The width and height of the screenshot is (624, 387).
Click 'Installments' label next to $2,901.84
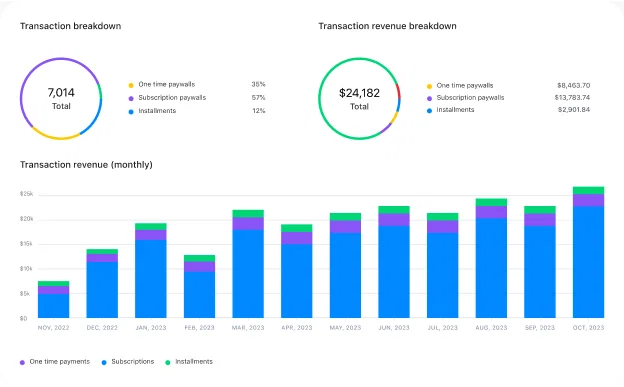tap(455, 109)
